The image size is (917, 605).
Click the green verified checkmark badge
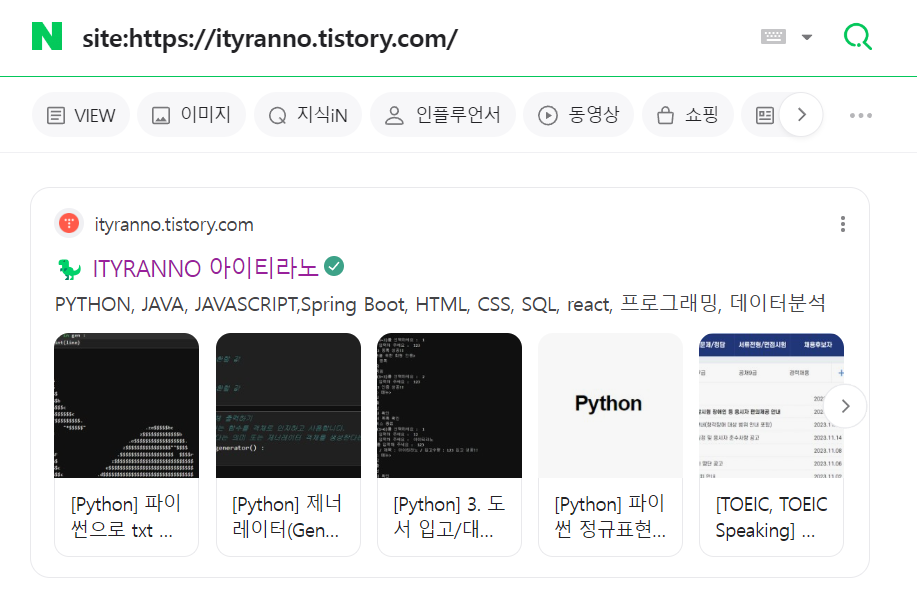point(334,267)
